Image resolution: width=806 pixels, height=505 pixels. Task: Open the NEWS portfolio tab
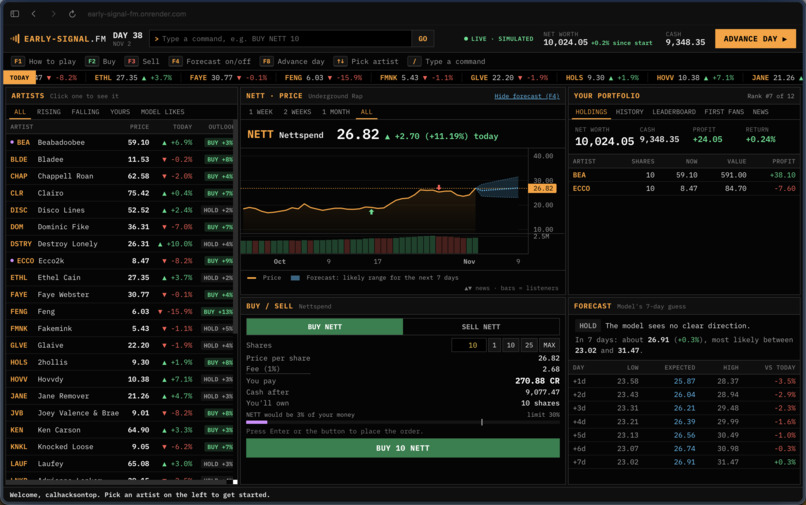tap(760, 112)
